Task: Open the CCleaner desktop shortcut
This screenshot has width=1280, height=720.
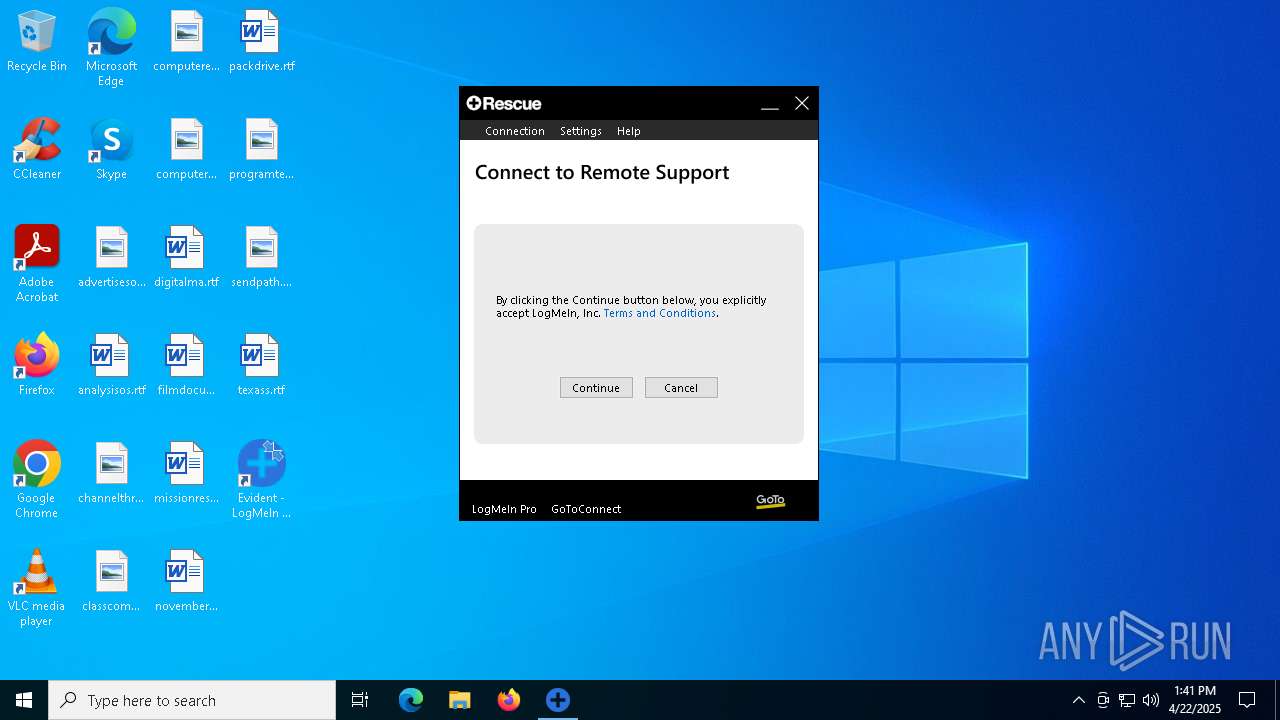Action: pos(37,150)
